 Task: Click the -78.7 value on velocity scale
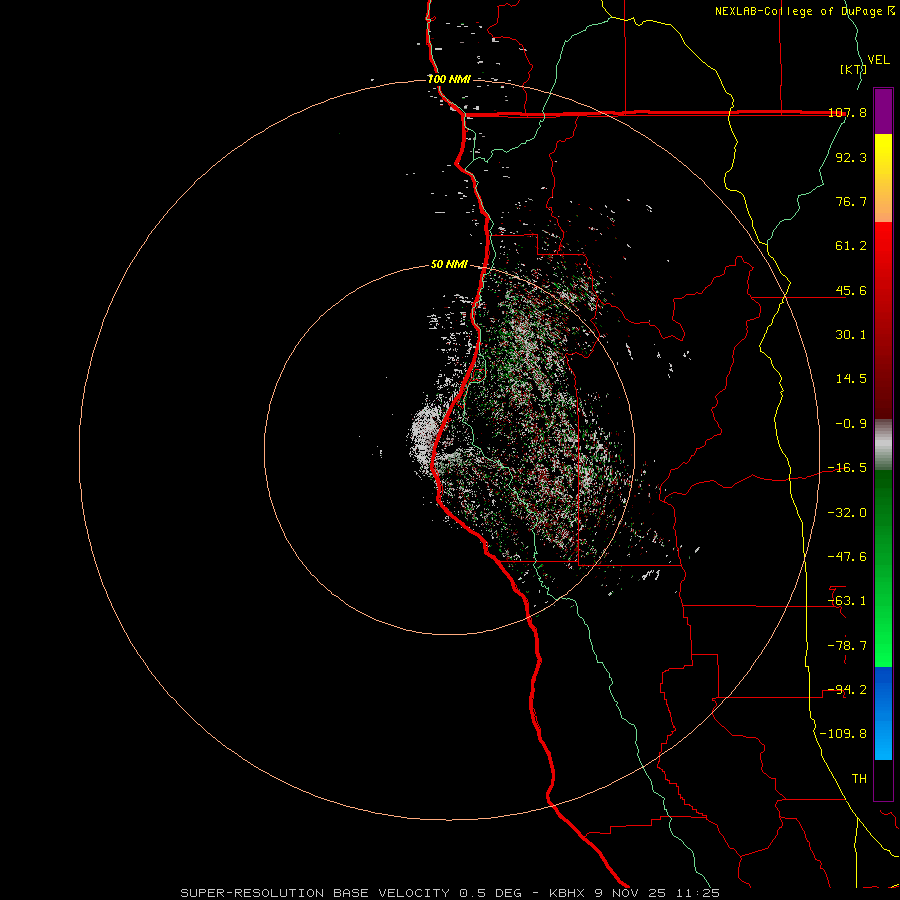point(847,646)
